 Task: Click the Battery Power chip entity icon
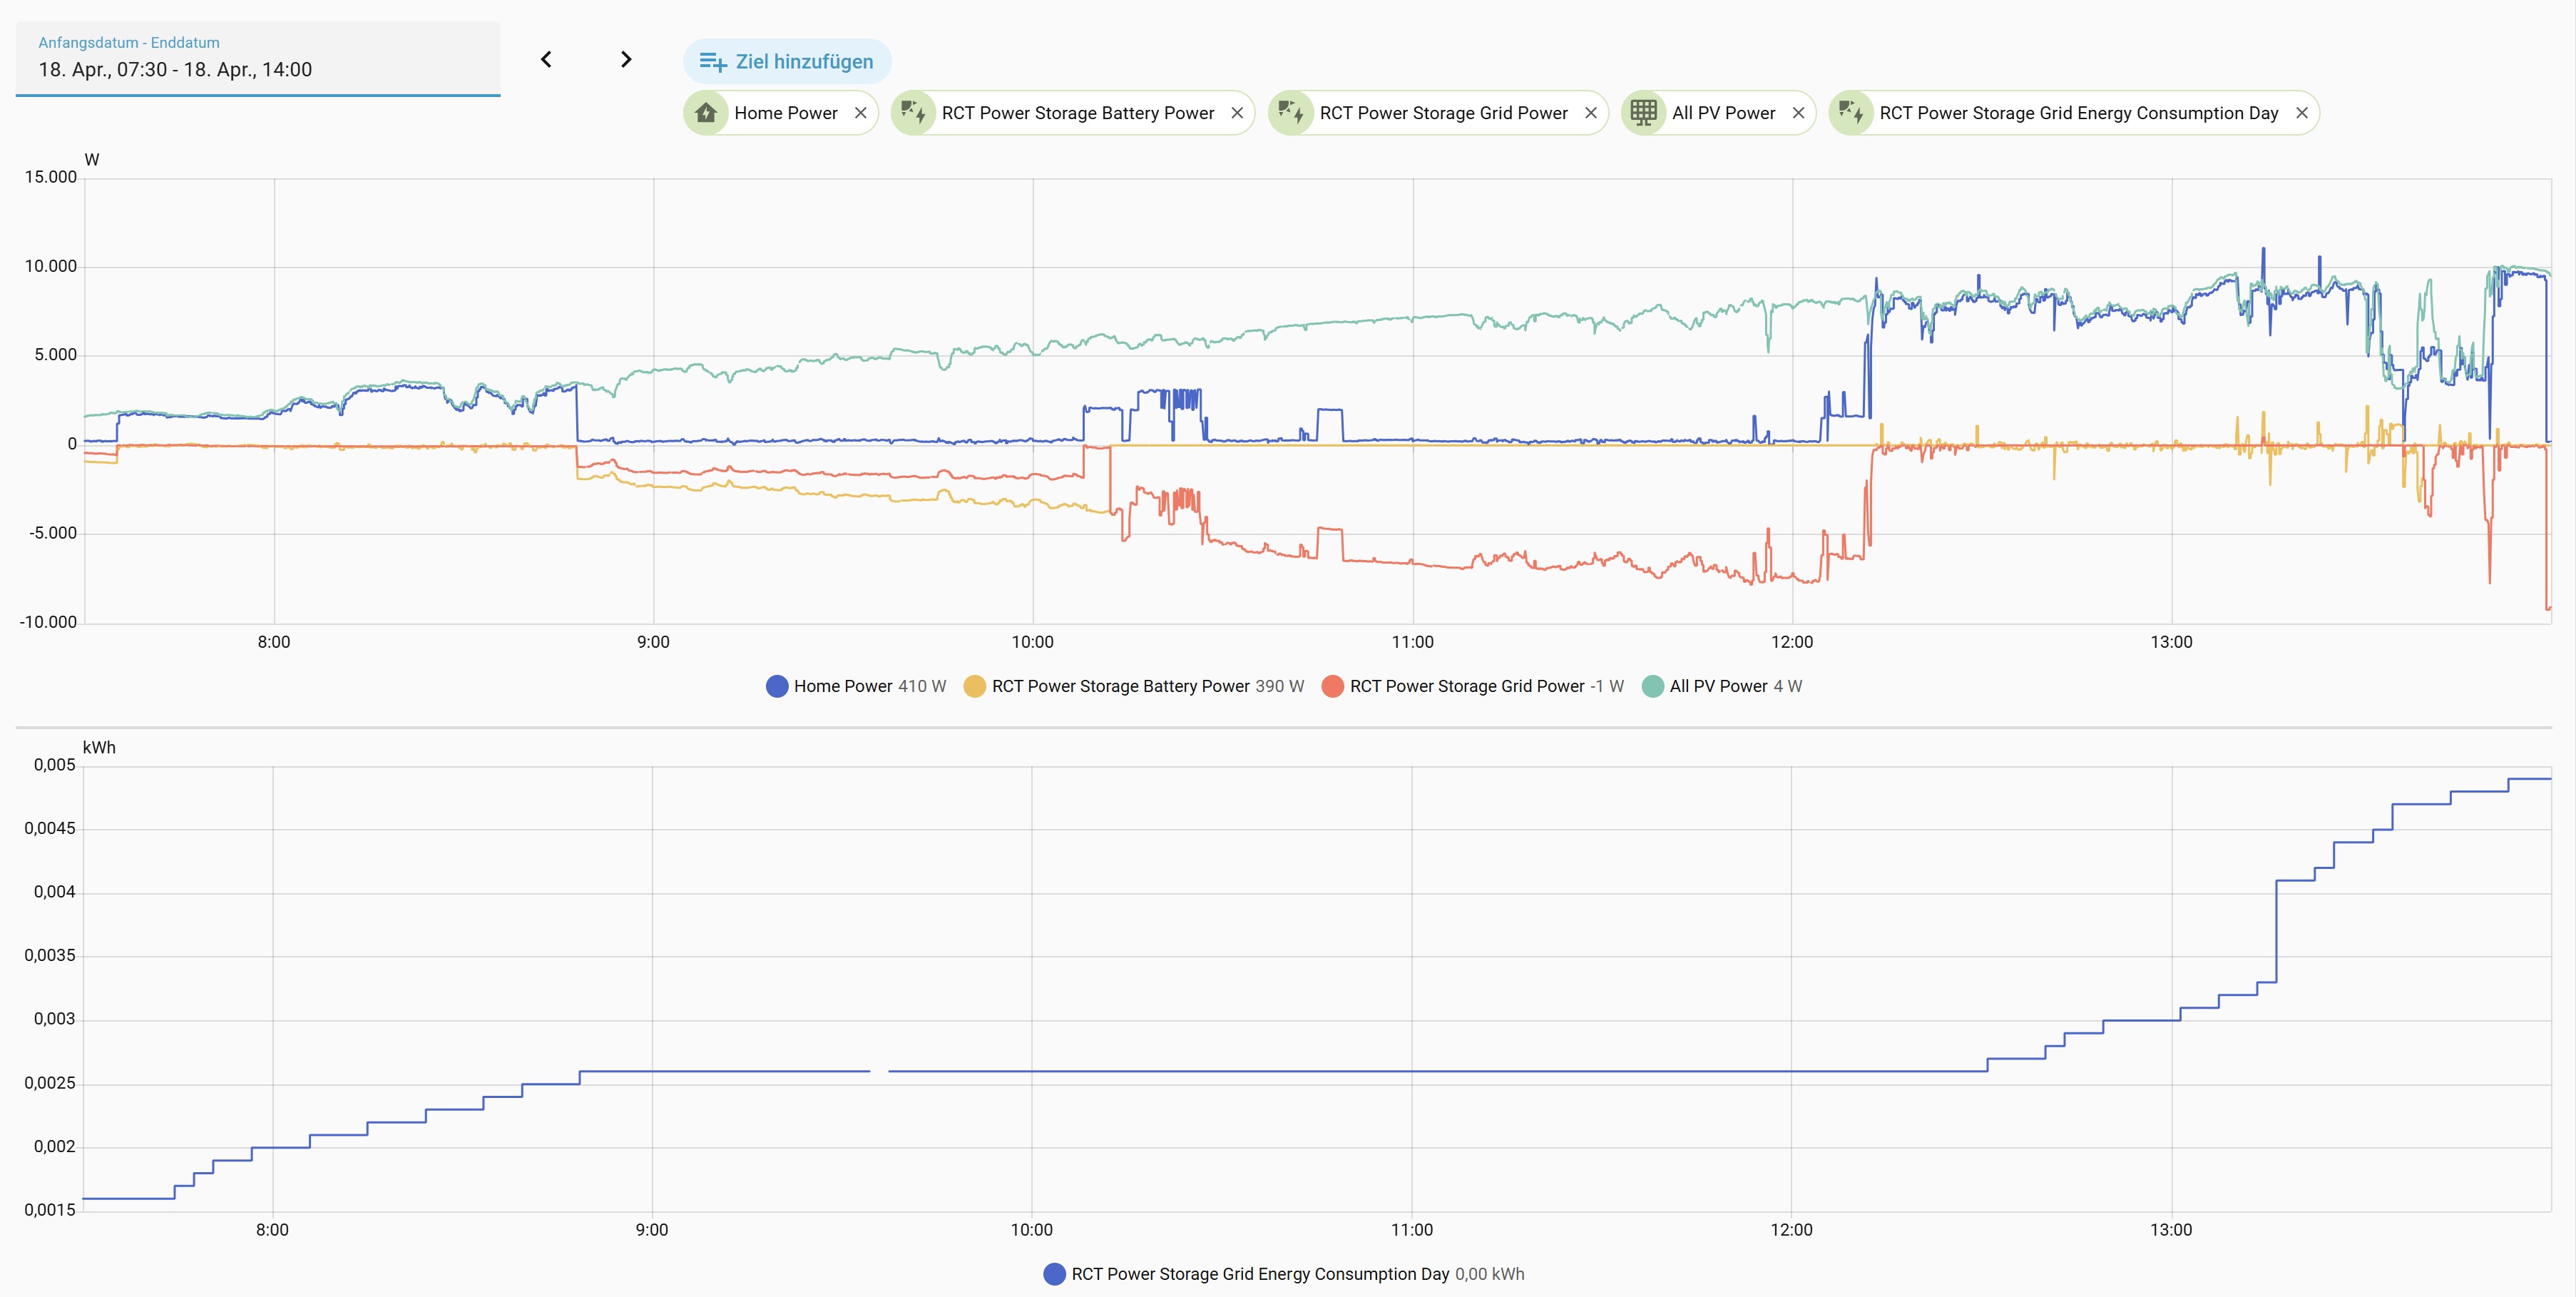pyautogui.click(x=913, y=113)
